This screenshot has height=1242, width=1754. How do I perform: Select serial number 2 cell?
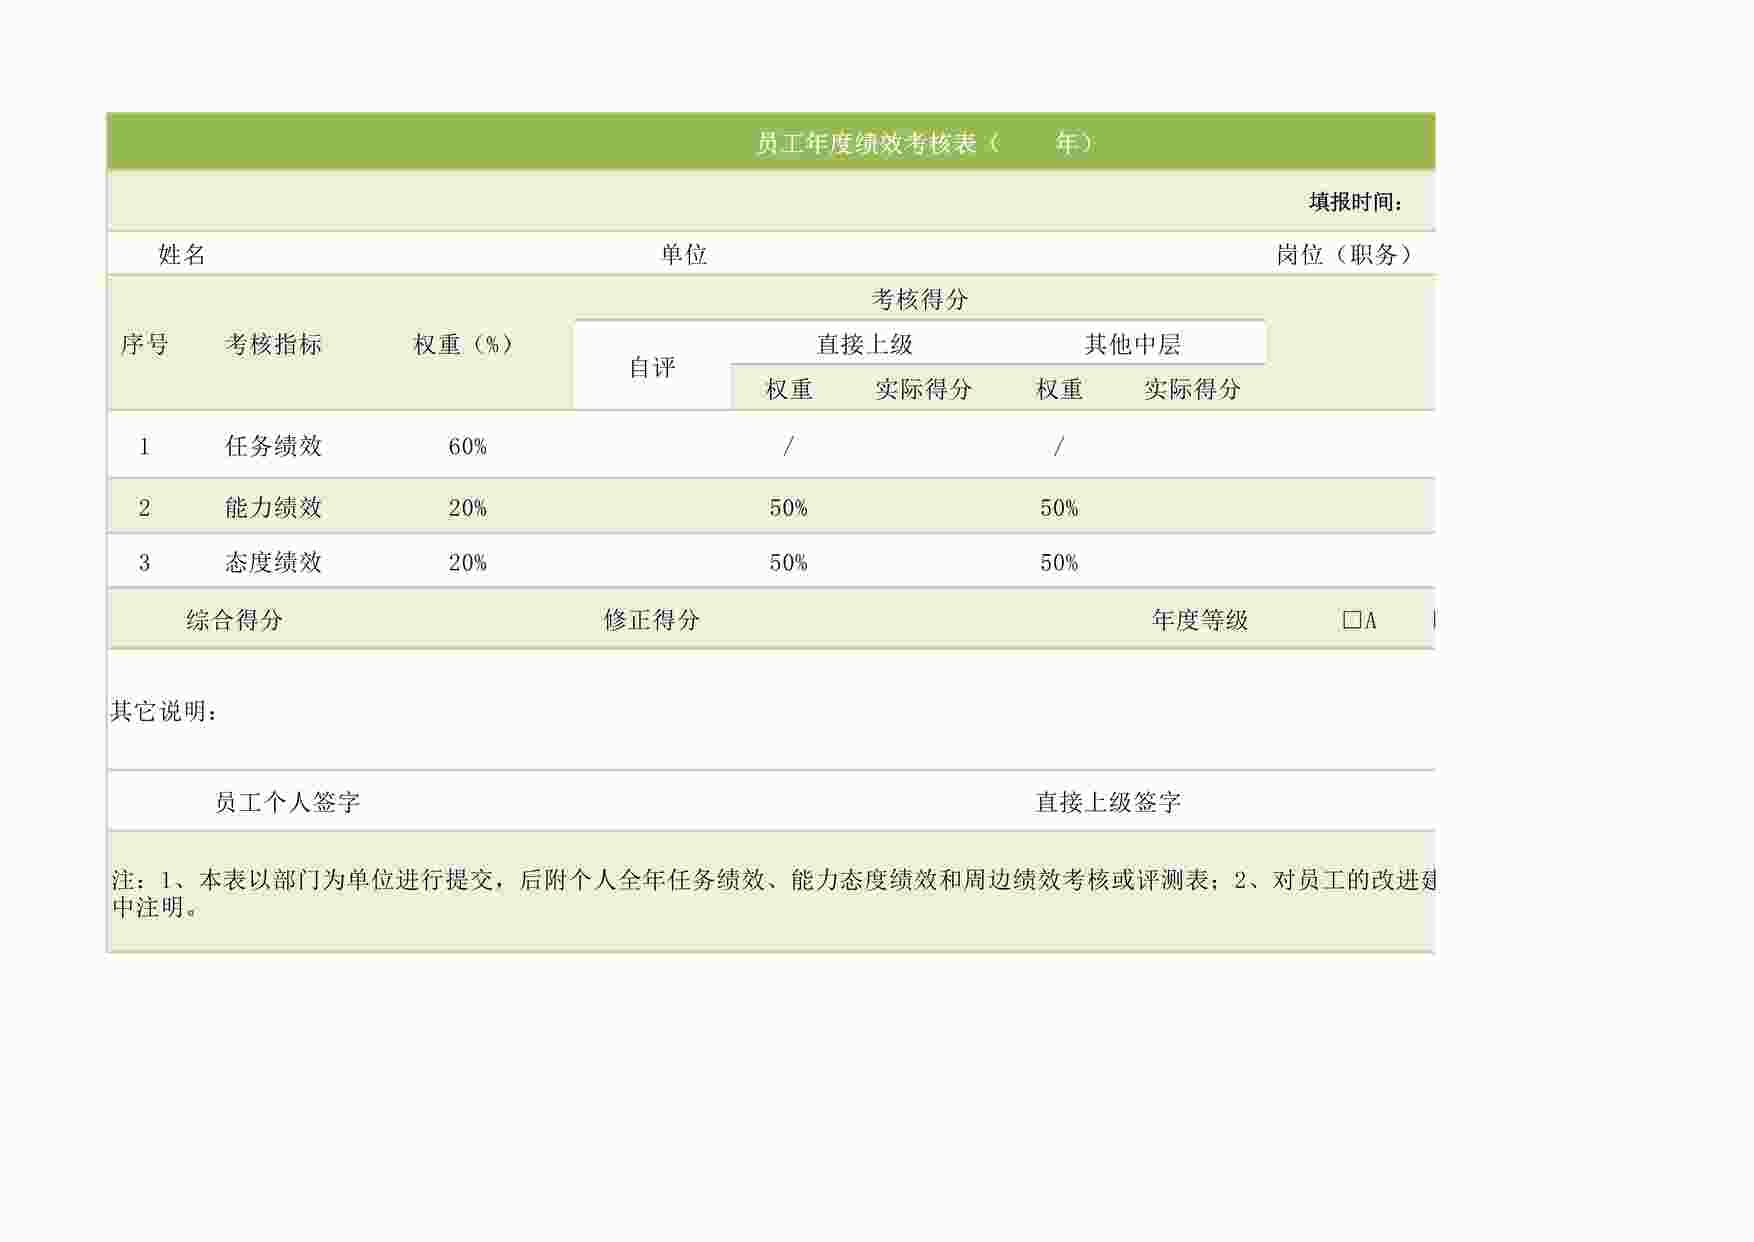point(144,508)
